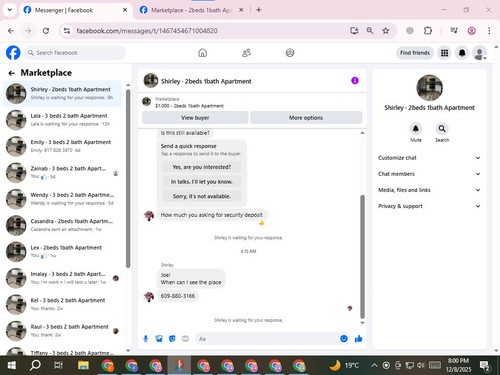This screenshot has height=375, width=500.
Task: Open the taskbar clock showing 8:00 PM
Action: point(458,365)
